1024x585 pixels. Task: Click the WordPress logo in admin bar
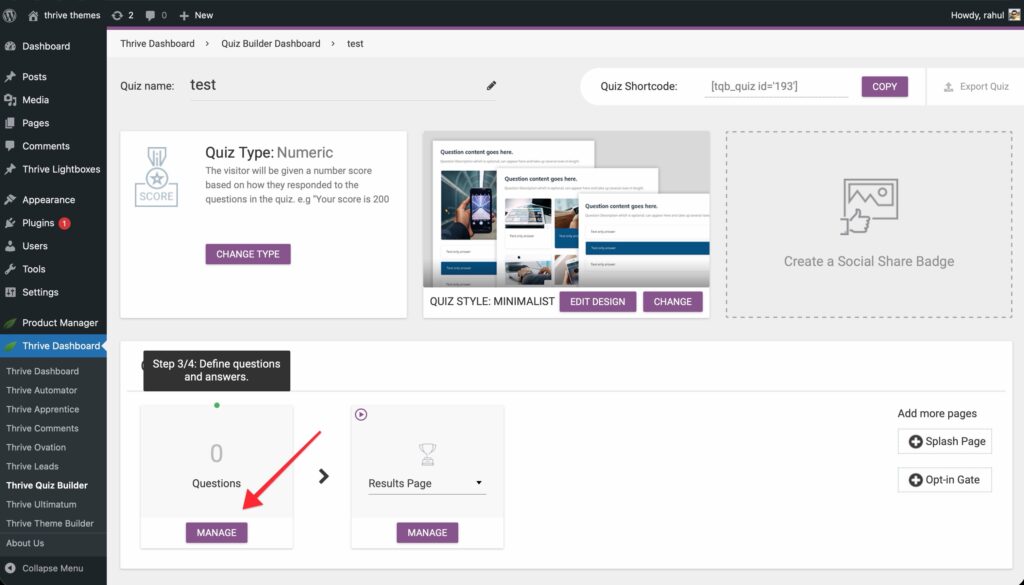(10, 15)
